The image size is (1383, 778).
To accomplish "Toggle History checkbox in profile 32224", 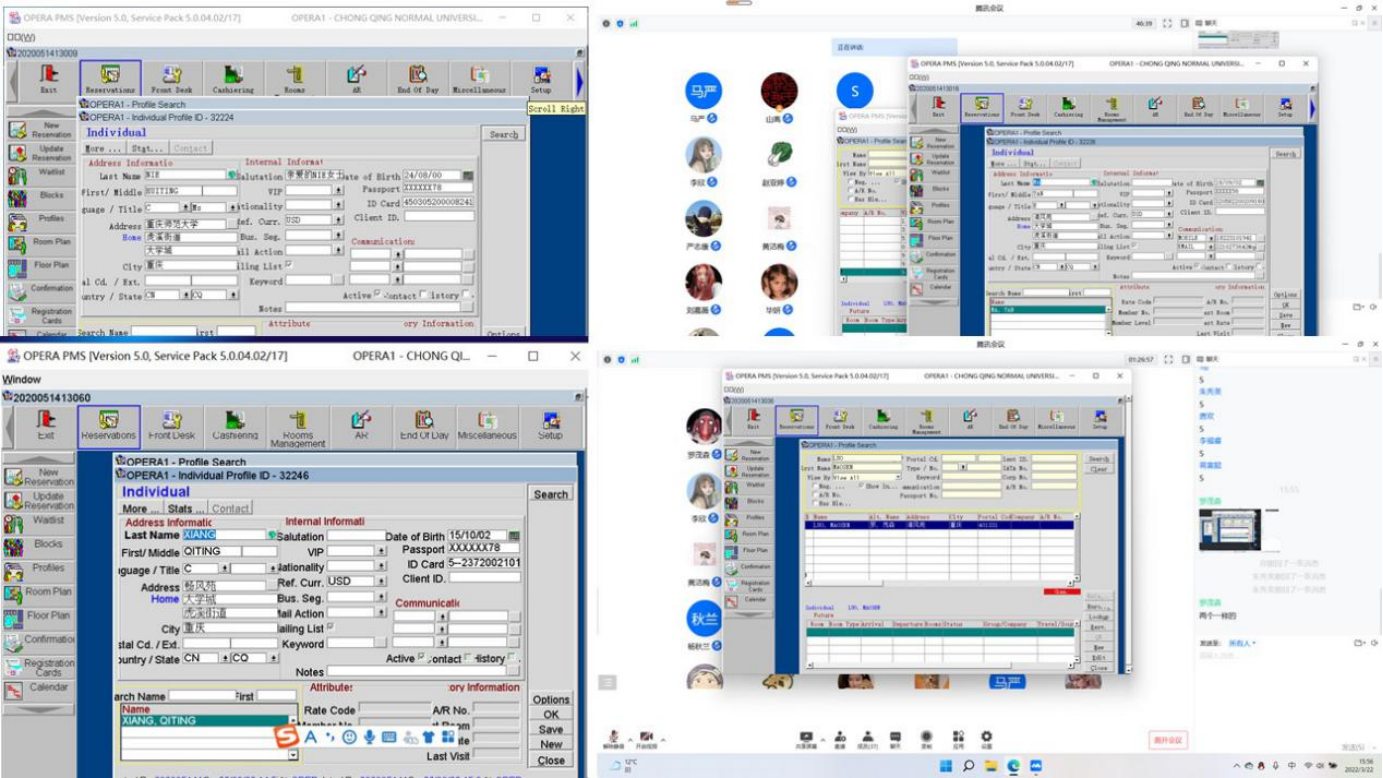I will 466,295.
